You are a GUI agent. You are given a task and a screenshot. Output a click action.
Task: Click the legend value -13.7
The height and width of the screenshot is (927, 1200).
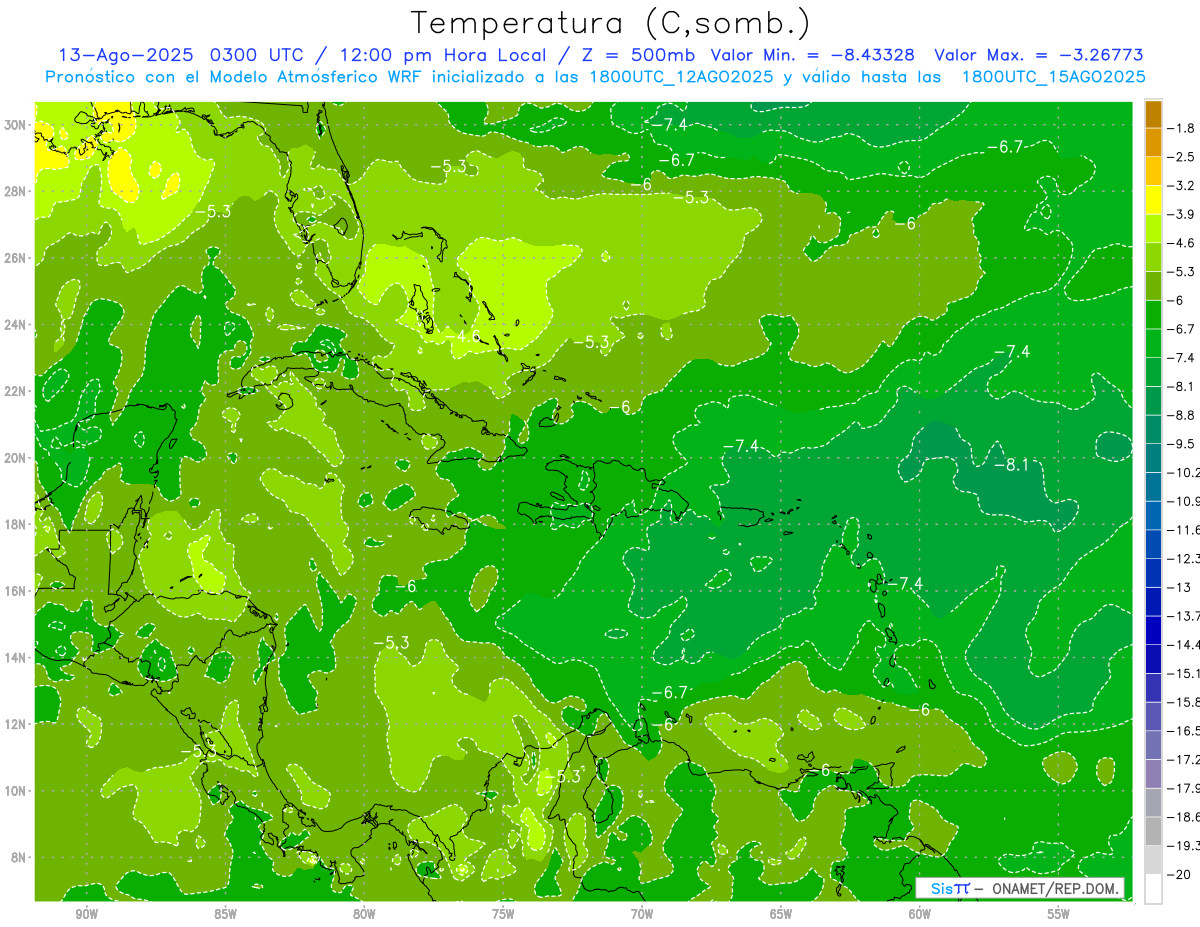coord(1183,615)
